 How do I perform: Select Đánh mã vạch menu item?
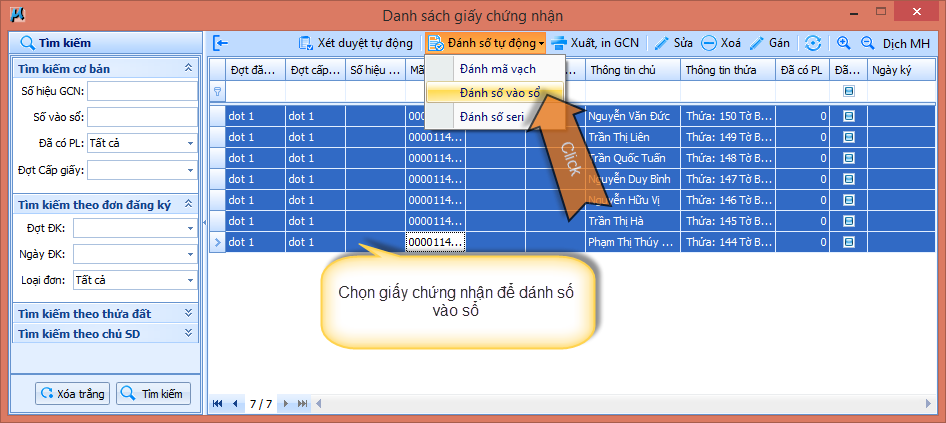coord(499,68)
